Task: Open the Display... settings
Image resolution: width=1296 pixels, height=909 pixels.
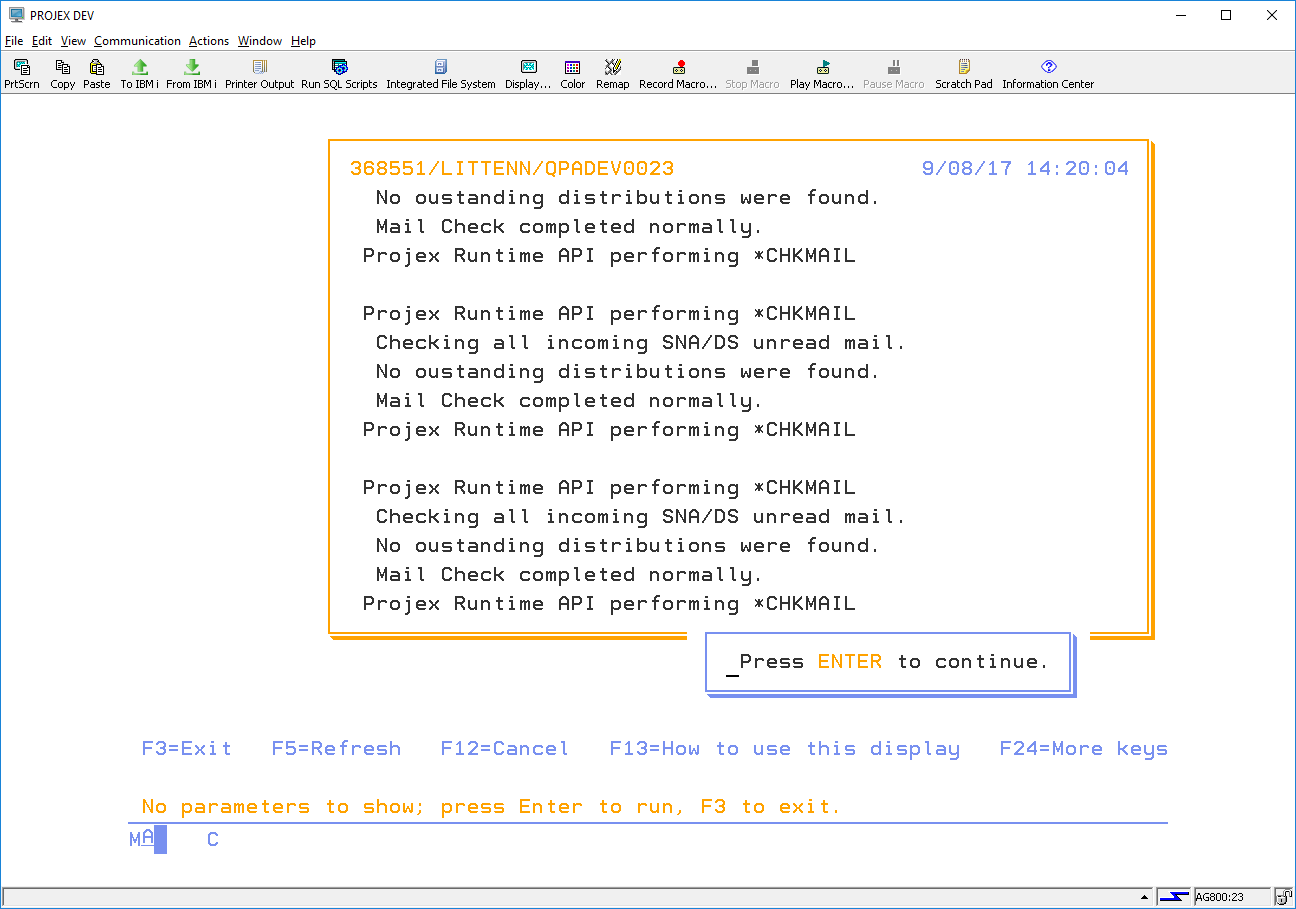Action: pyautogui.click(x=528, y=74)
